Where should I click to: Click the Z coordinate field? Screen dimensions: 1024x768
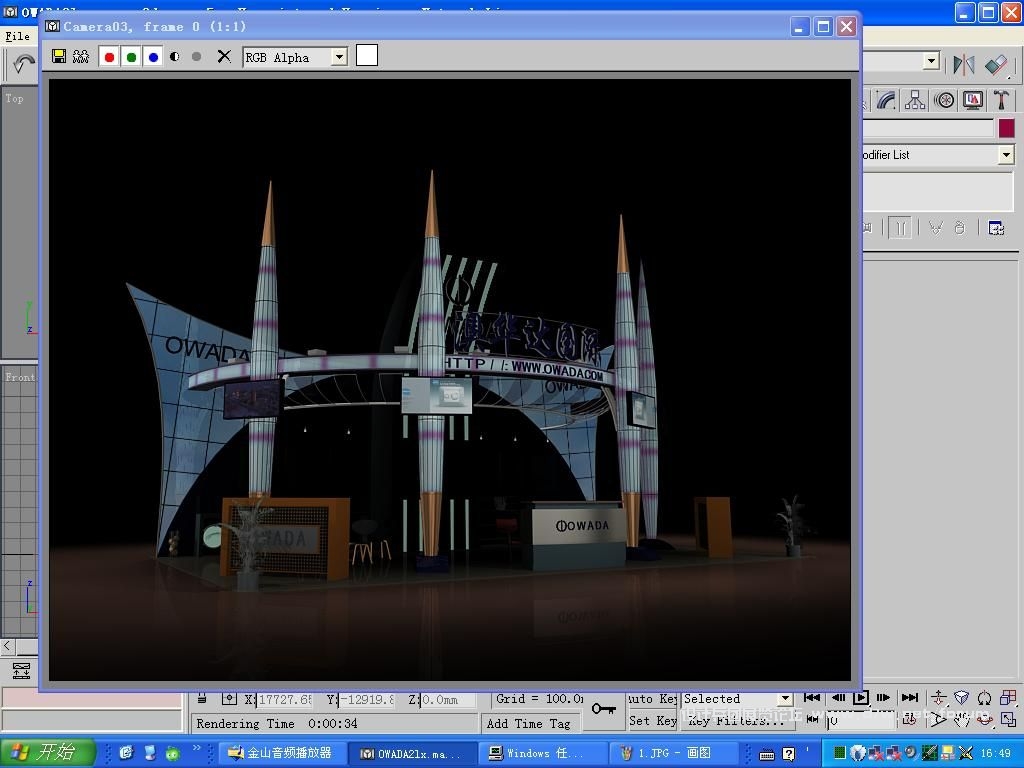tap(448, 699)
